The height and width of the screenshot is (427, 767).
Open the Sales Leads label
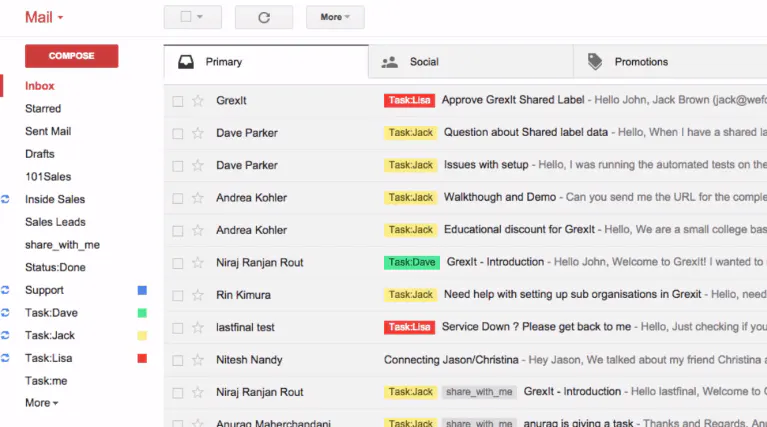coord(55,222)
